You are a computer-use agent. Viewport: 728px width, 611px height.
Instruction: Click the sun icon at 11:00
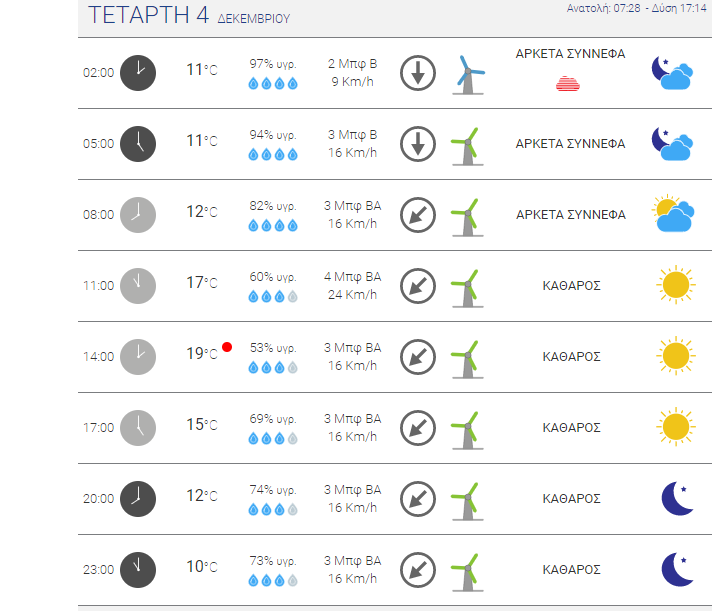click(676, 285)
